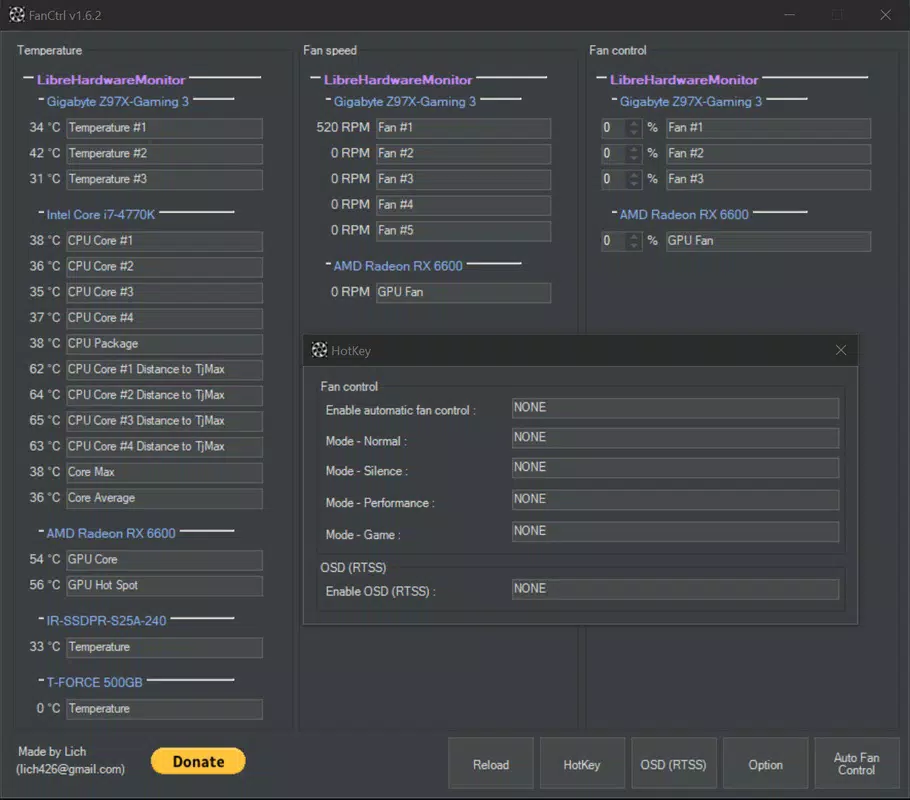The image size is (910, 800).
Task: Collapse Intel Core i7-4770K group
Action: pyautogui.click(x=41, y=213)
